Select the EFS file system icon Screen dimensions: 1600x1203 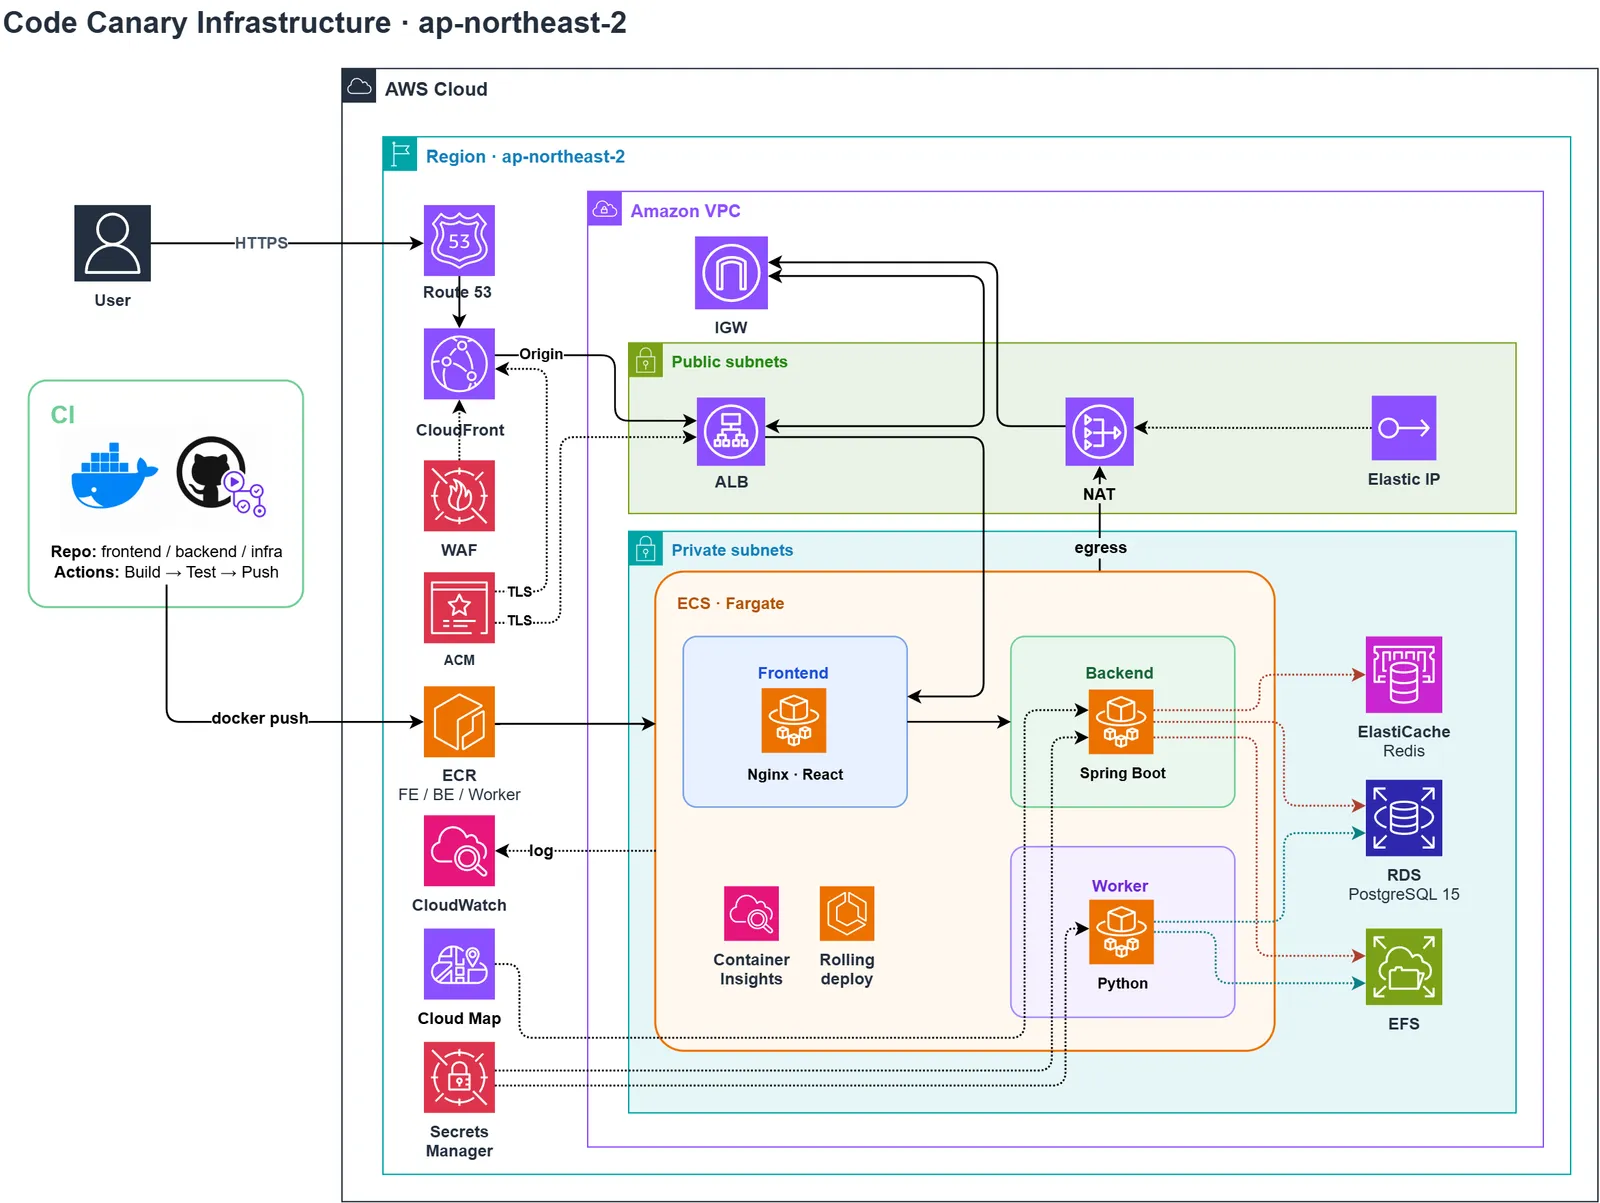(x=1404, y=967)
